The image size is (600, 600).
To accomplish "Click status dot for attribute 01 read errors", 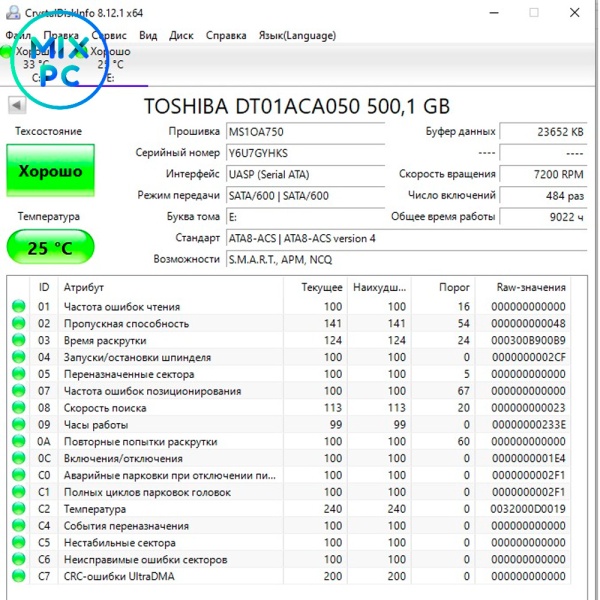I will pos(18,306).
